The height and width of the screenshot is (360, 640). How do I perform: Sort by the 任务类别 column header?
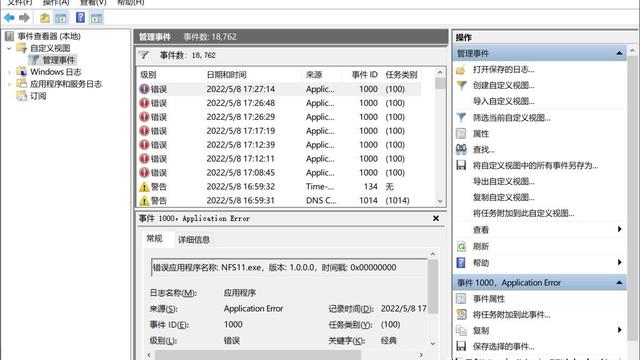401,75
